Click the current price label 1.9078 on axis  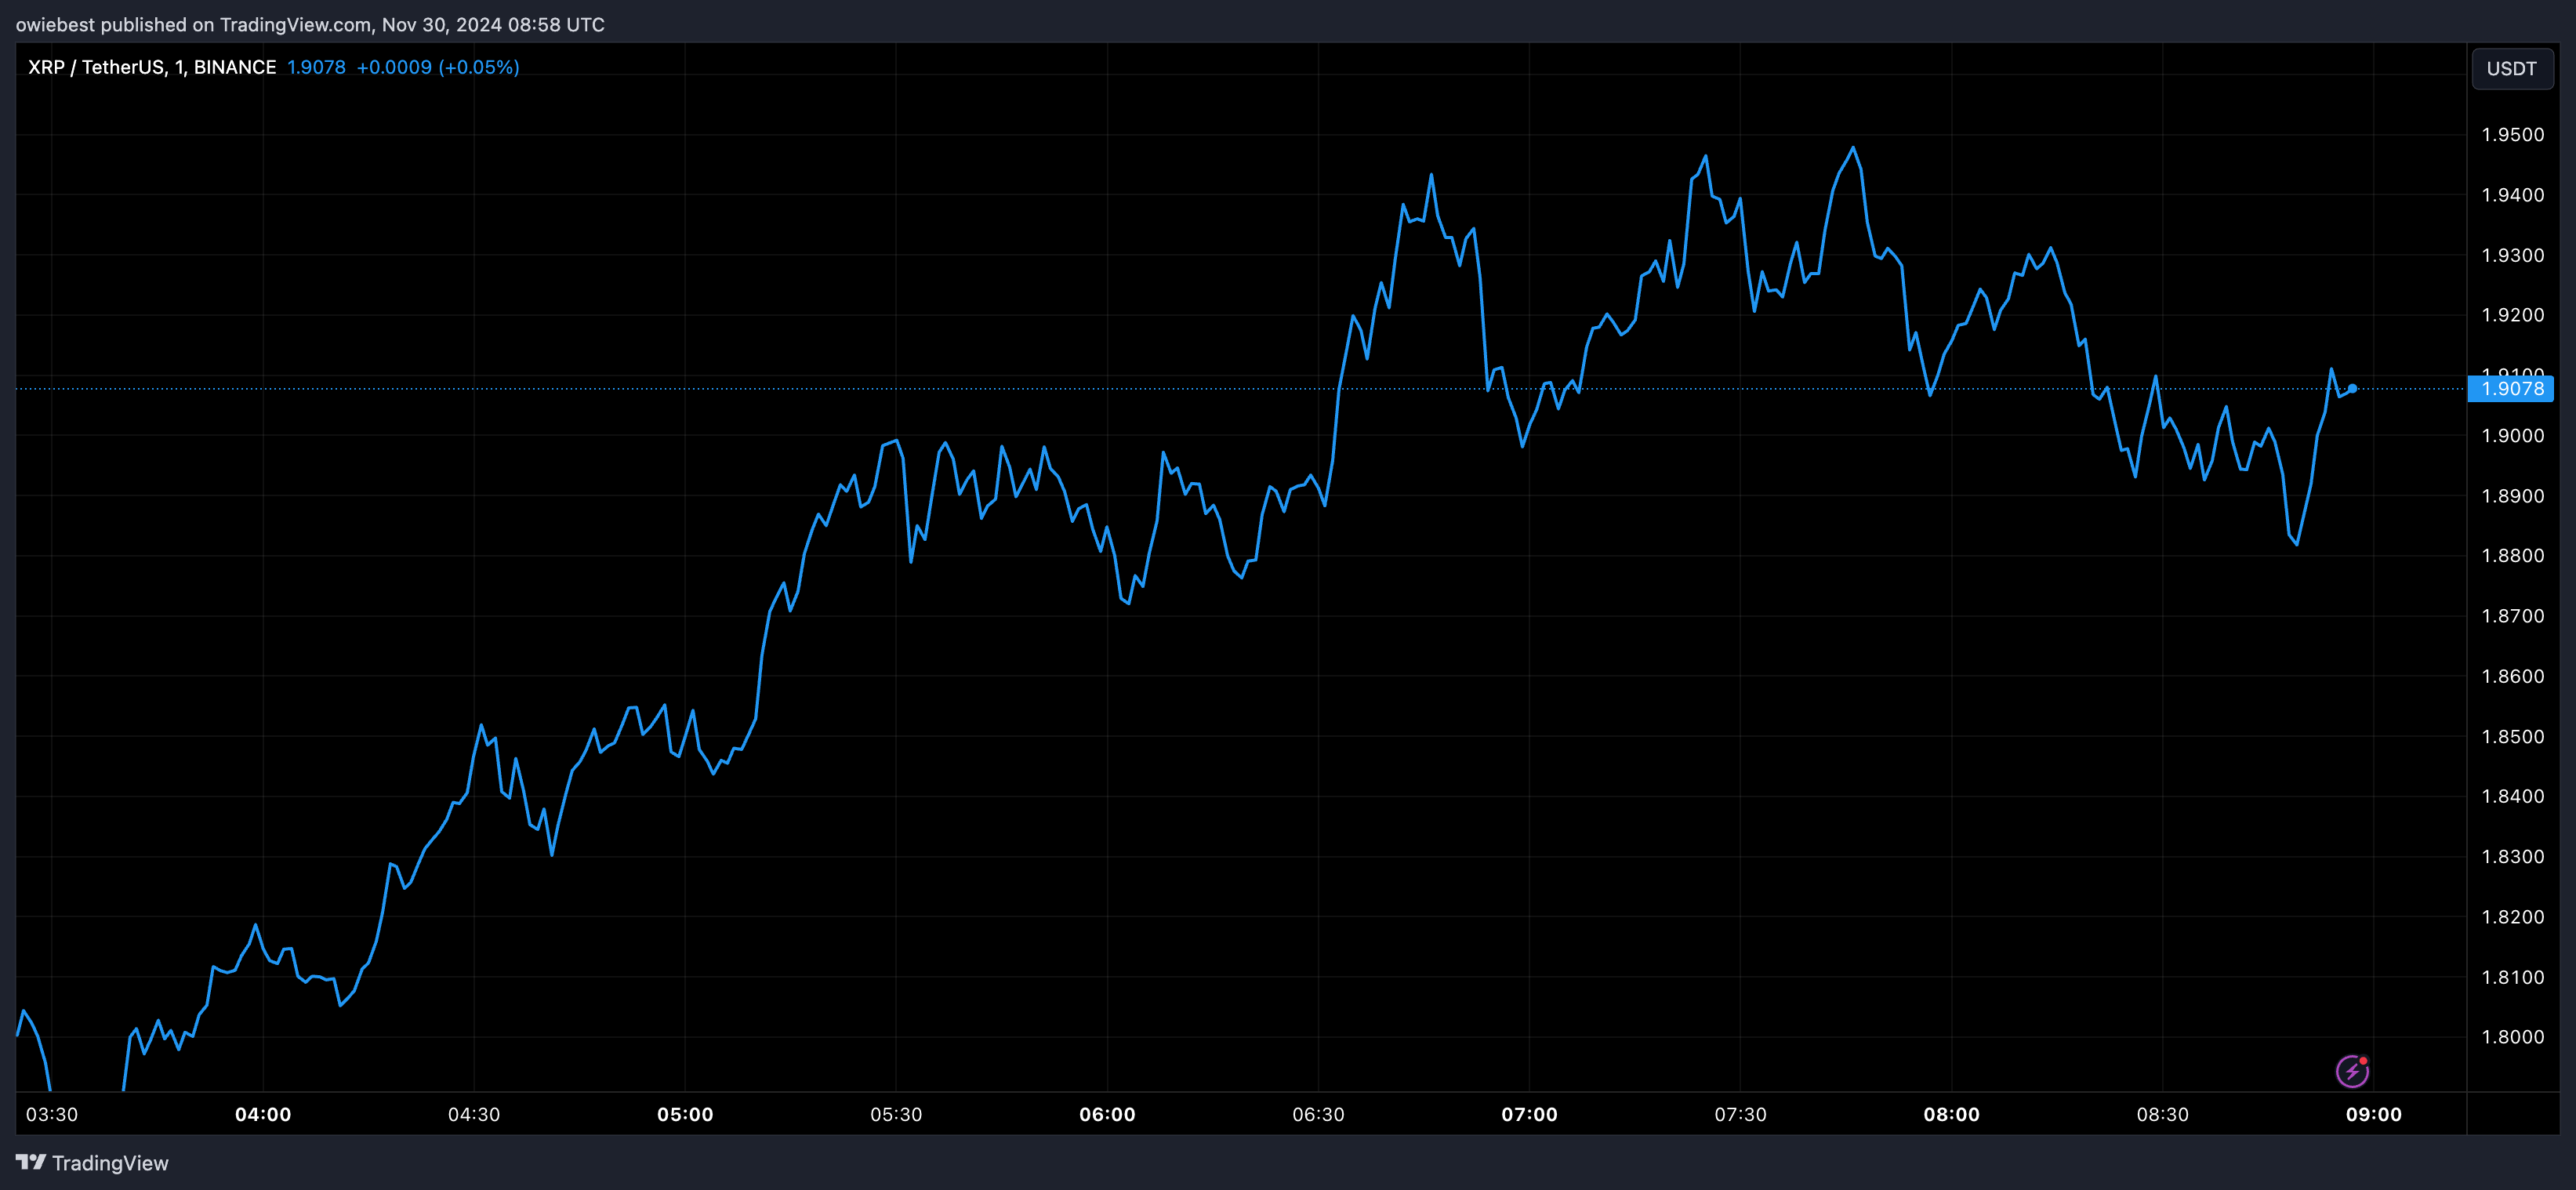2511,389
